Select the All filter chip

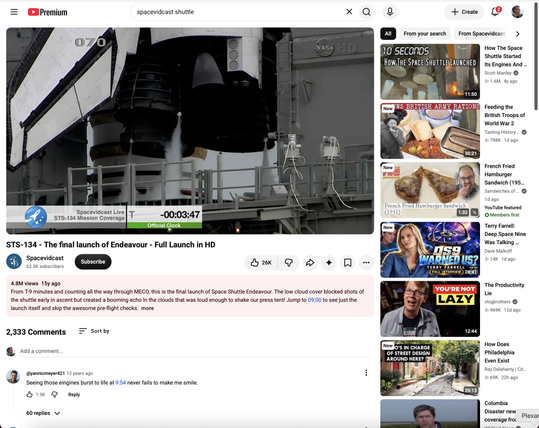coord(388,33)
